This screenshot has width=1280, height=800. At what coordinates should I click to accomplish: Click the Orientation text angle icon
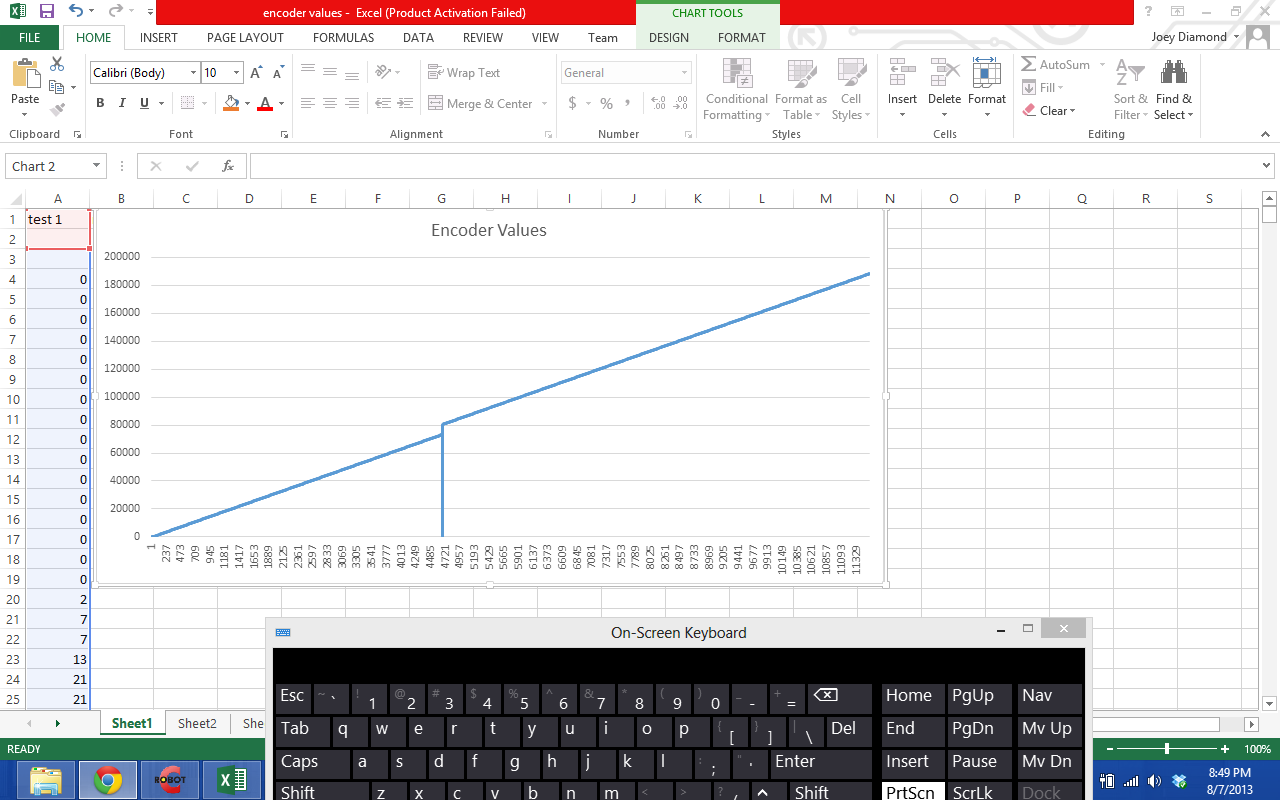coord(383,72)
